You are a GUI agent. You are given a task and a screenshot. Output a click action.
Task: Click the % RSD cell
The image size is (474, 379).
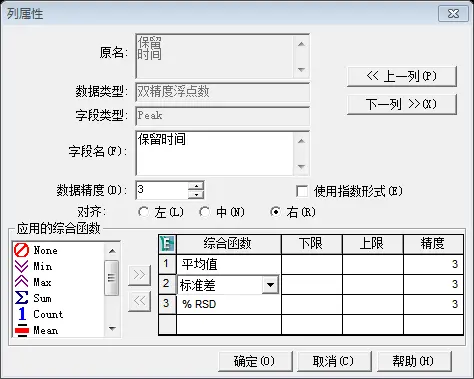click(229, 304)
